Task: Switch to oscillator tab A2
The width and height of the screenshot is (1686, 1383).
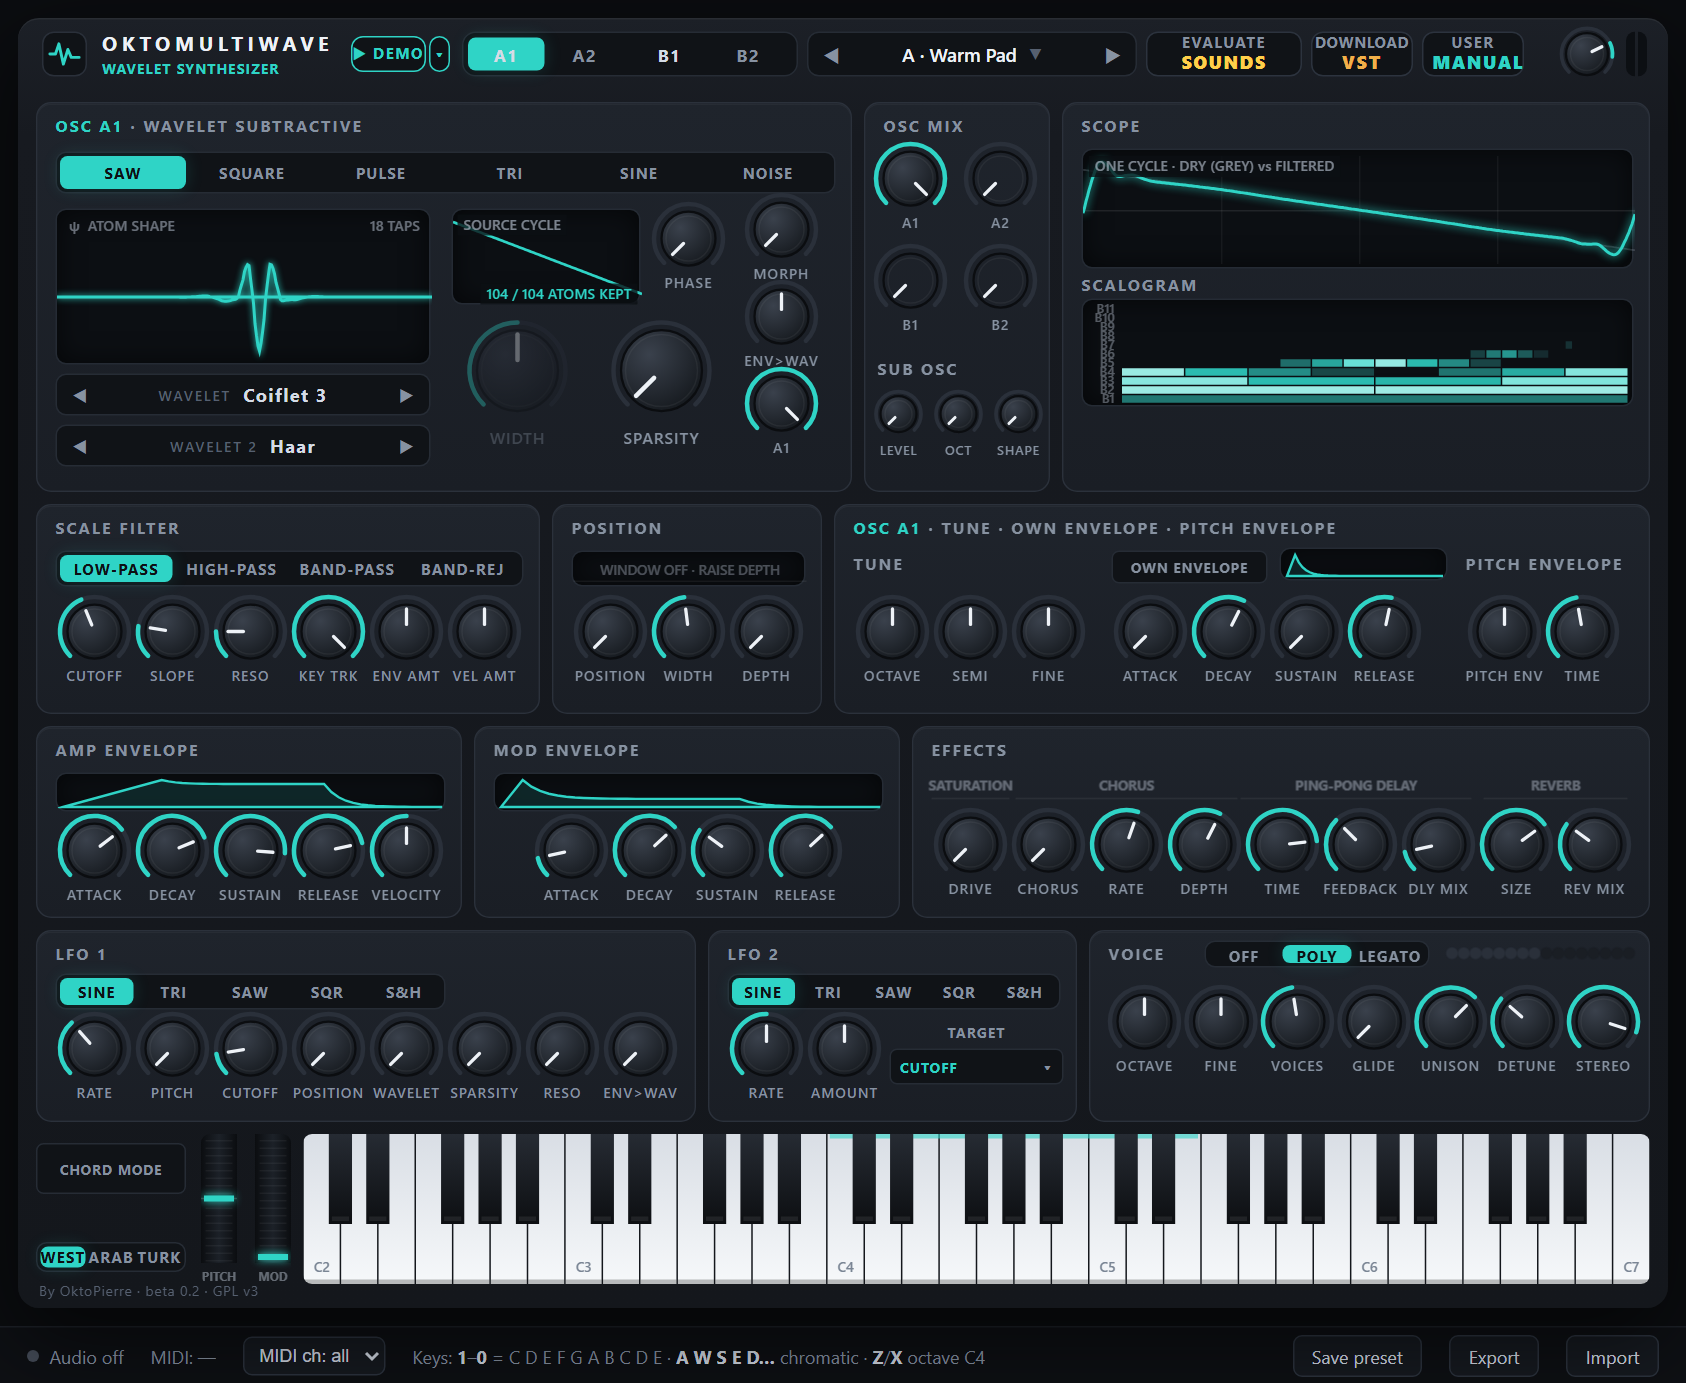Action: click(584, 56)
